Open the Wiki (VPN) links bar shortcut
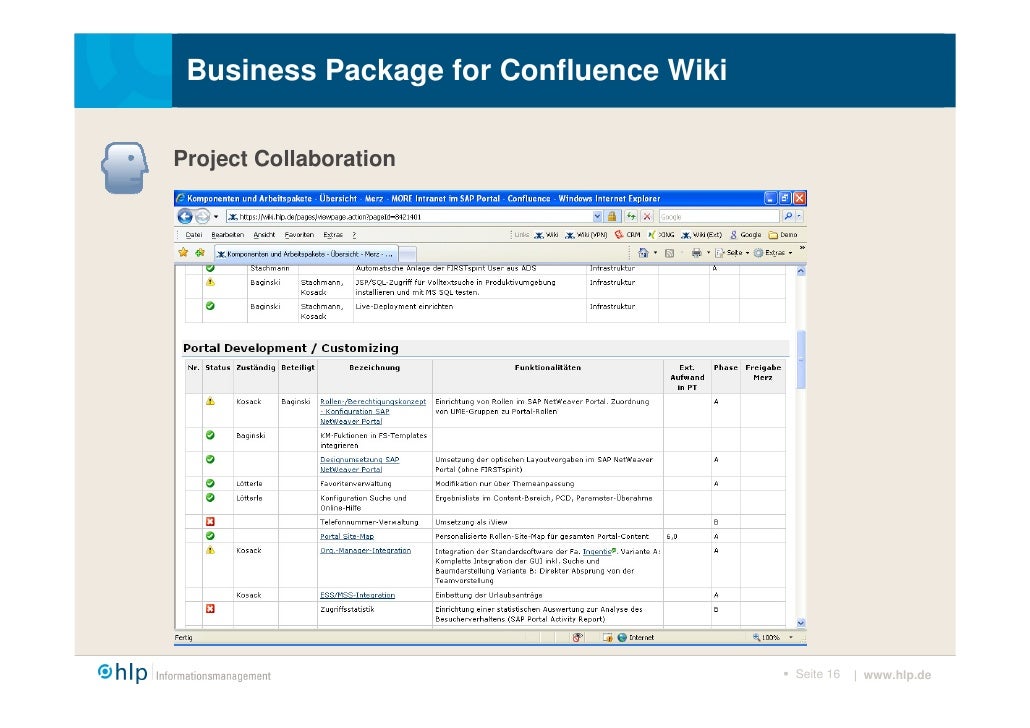This screenshot has height=728, width=1030. click(586, 235)
